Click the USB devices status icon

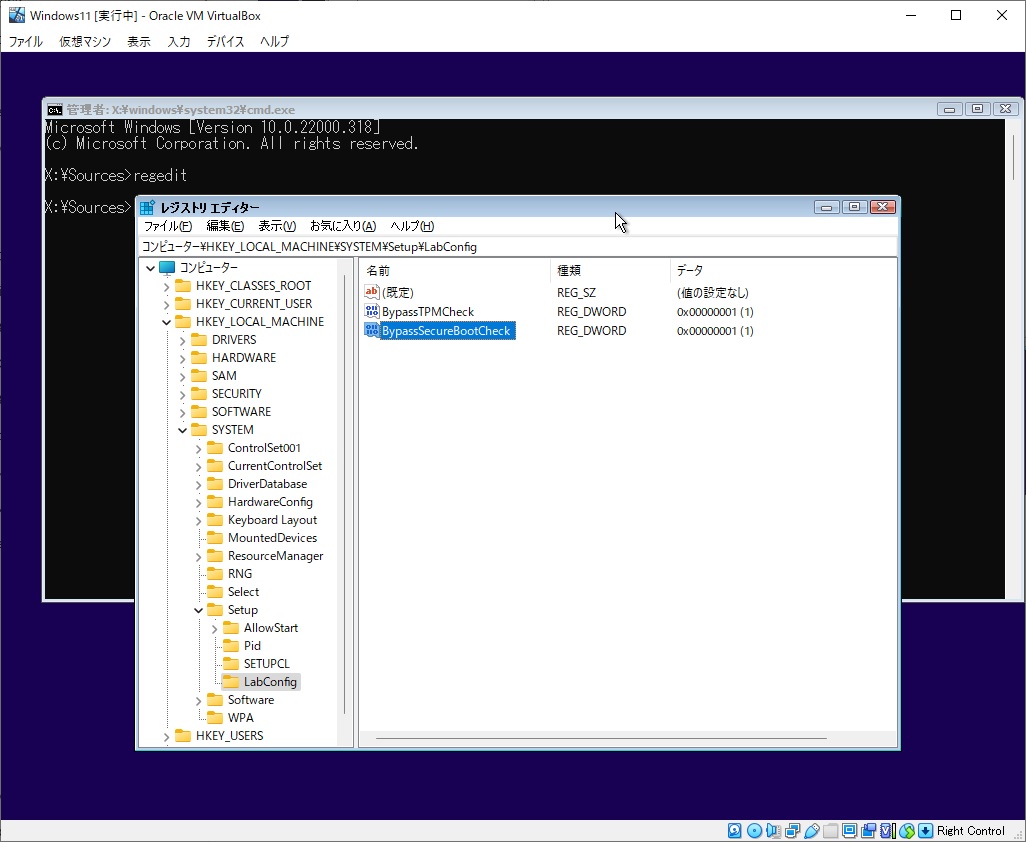(811, 831)
